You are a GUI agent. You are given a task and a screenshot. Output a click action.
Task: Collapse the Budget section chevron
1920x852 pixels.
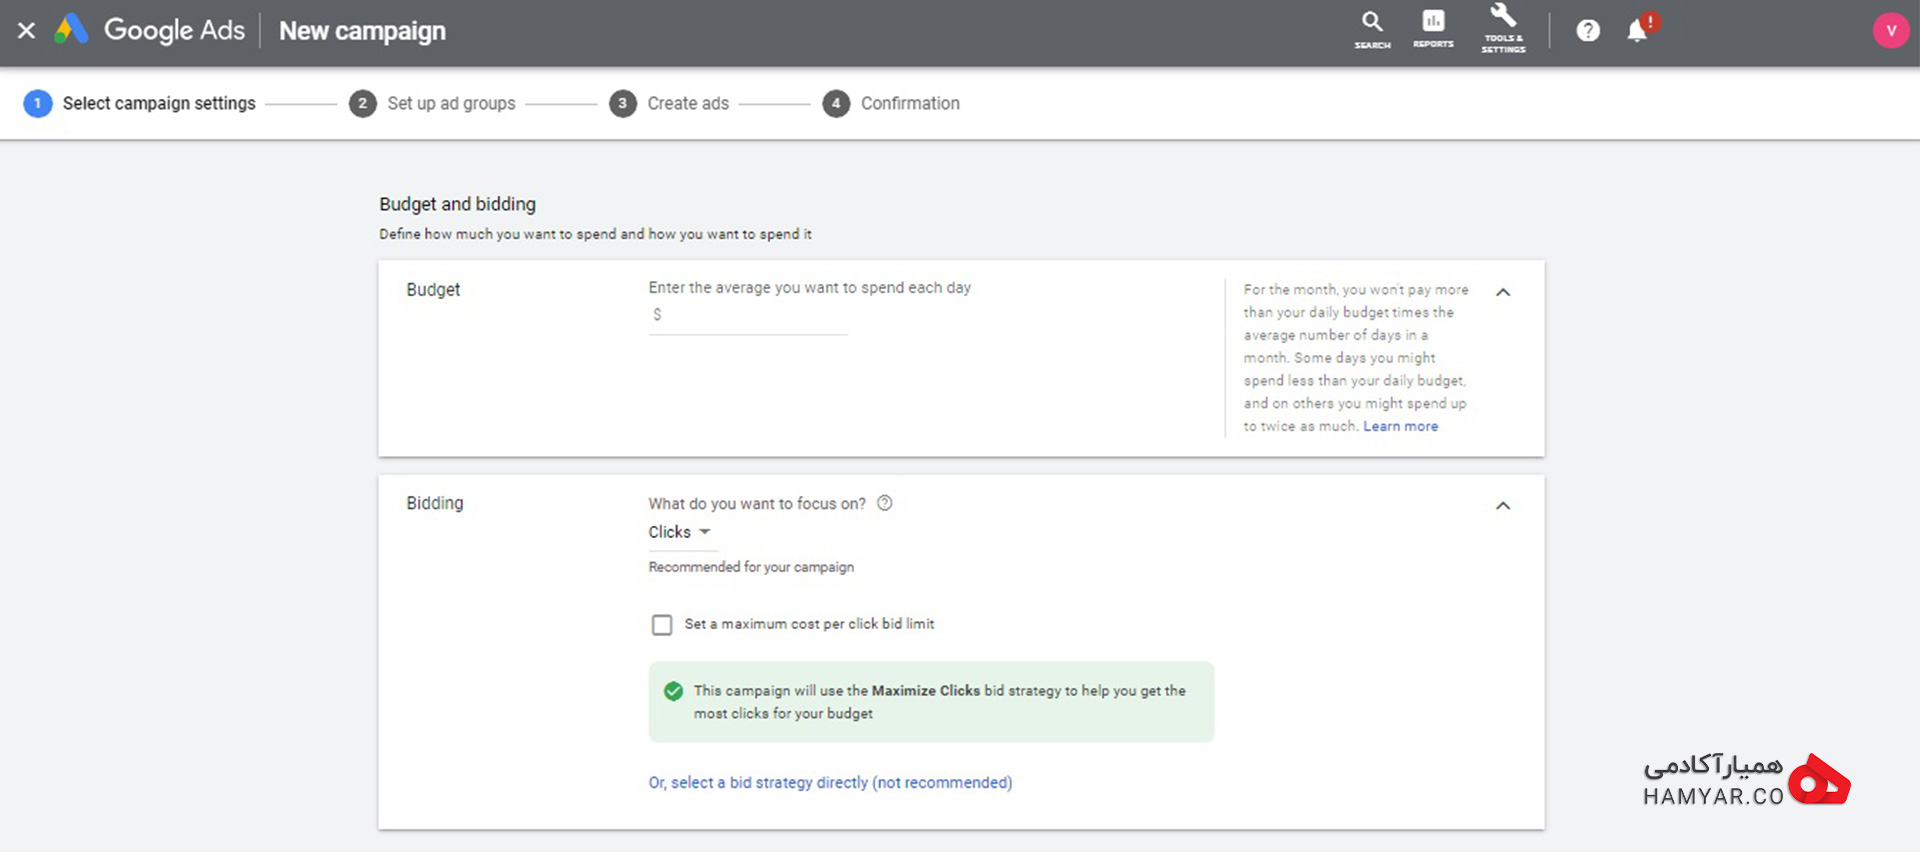pyautogui.click(x=1502, y=292)
